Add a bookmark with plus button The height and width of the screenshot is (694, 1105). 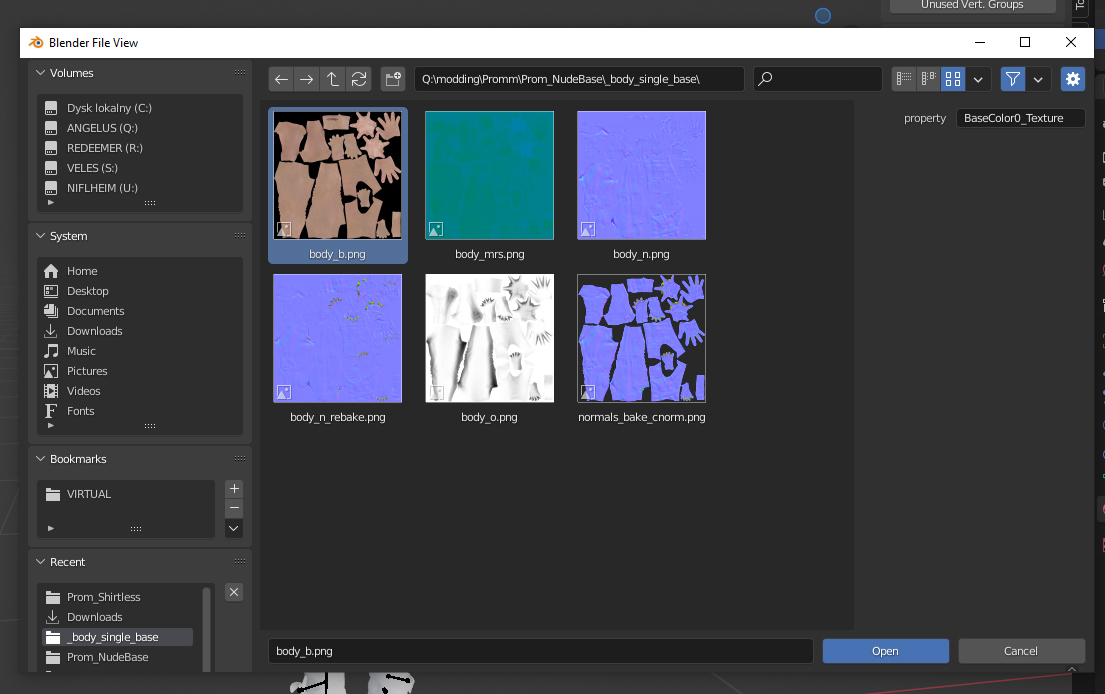click(x=234, y=489)
